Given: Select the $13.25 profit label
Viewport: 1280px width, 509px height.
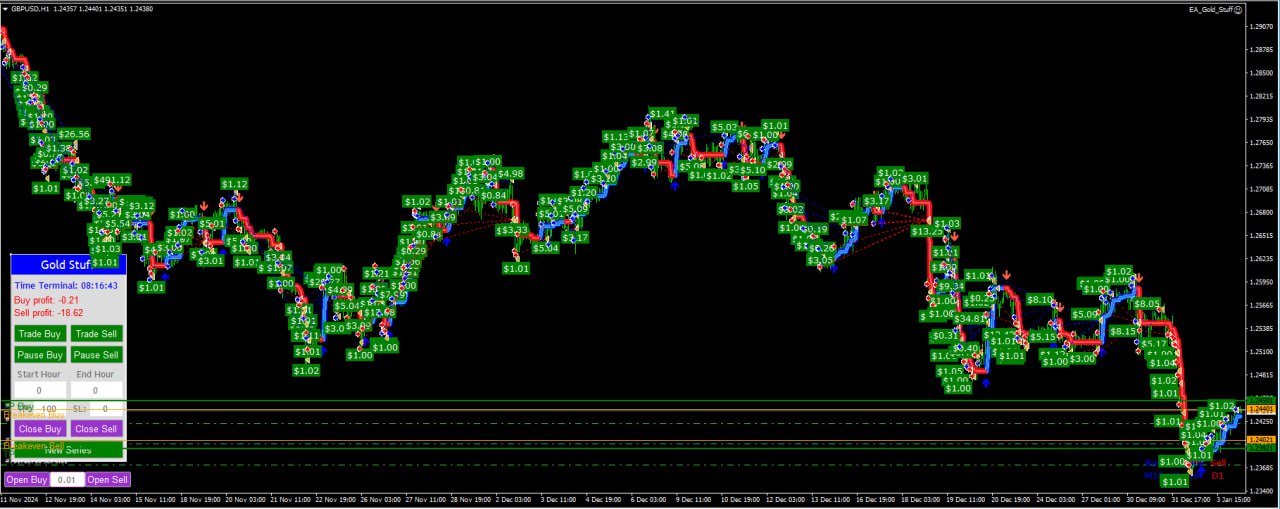Looking at the screenshot, I should click(926, 231).
